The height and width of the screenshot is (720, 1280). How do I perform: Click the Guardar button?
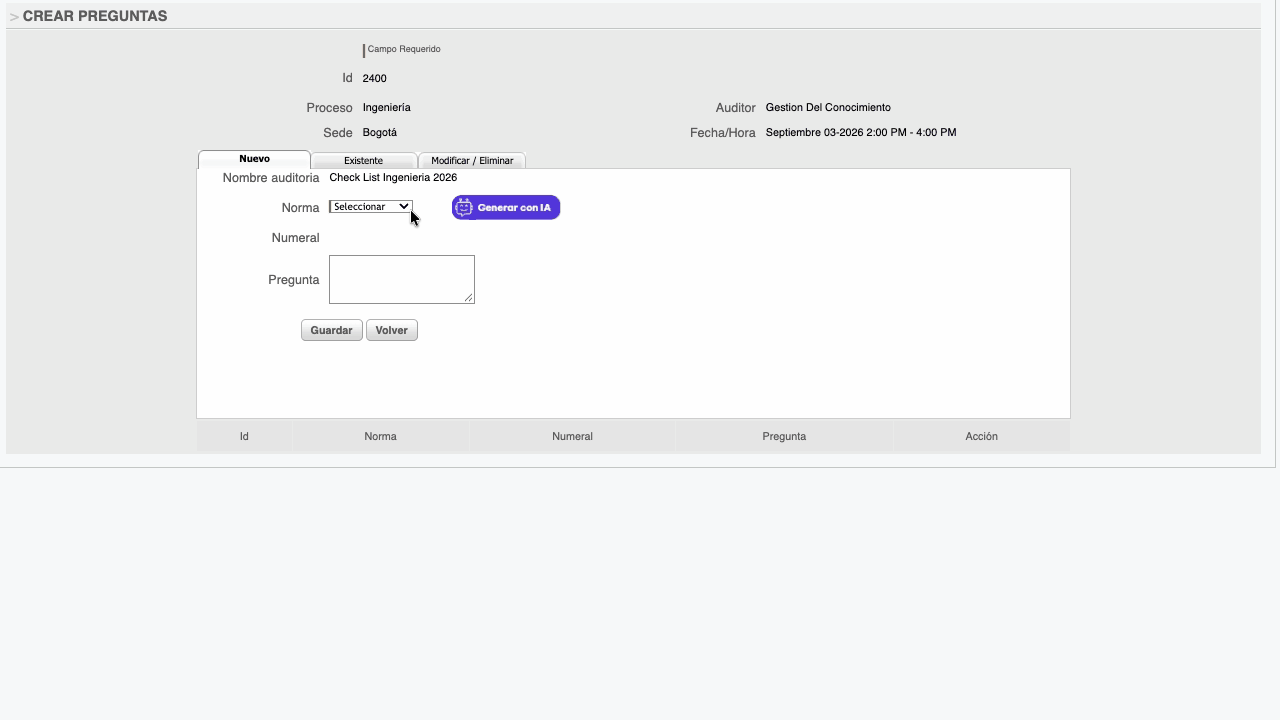[x=332, y=330]
